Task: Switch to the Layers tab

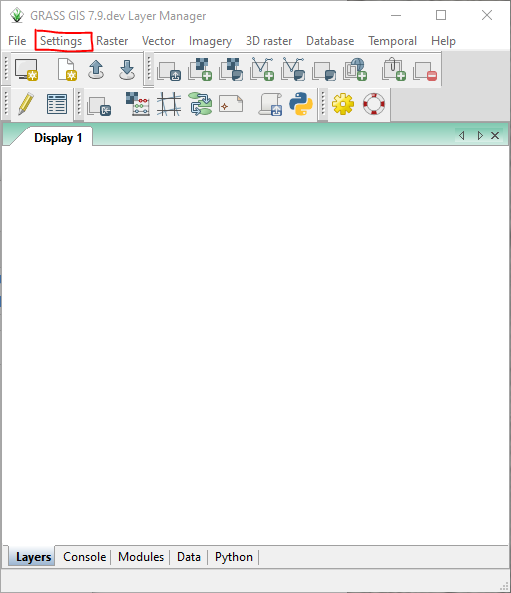Action: (x=33, y=557)
